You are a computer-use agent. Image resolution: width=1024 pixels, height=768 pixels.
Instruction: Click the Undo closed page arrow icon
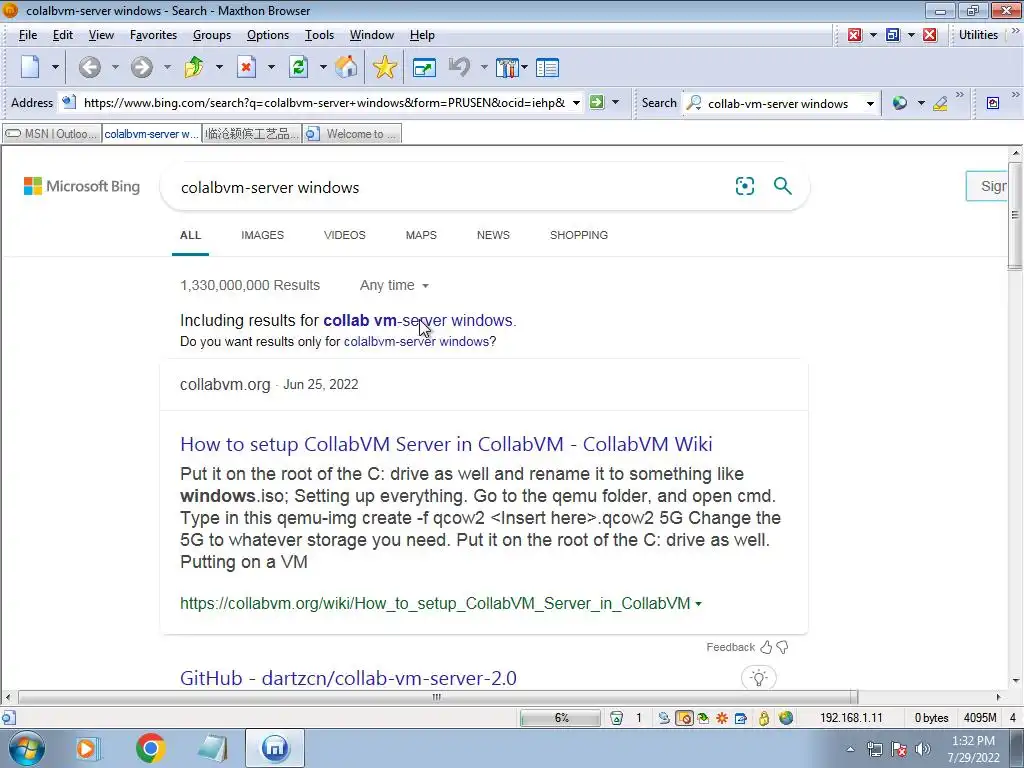pos(460,67)
